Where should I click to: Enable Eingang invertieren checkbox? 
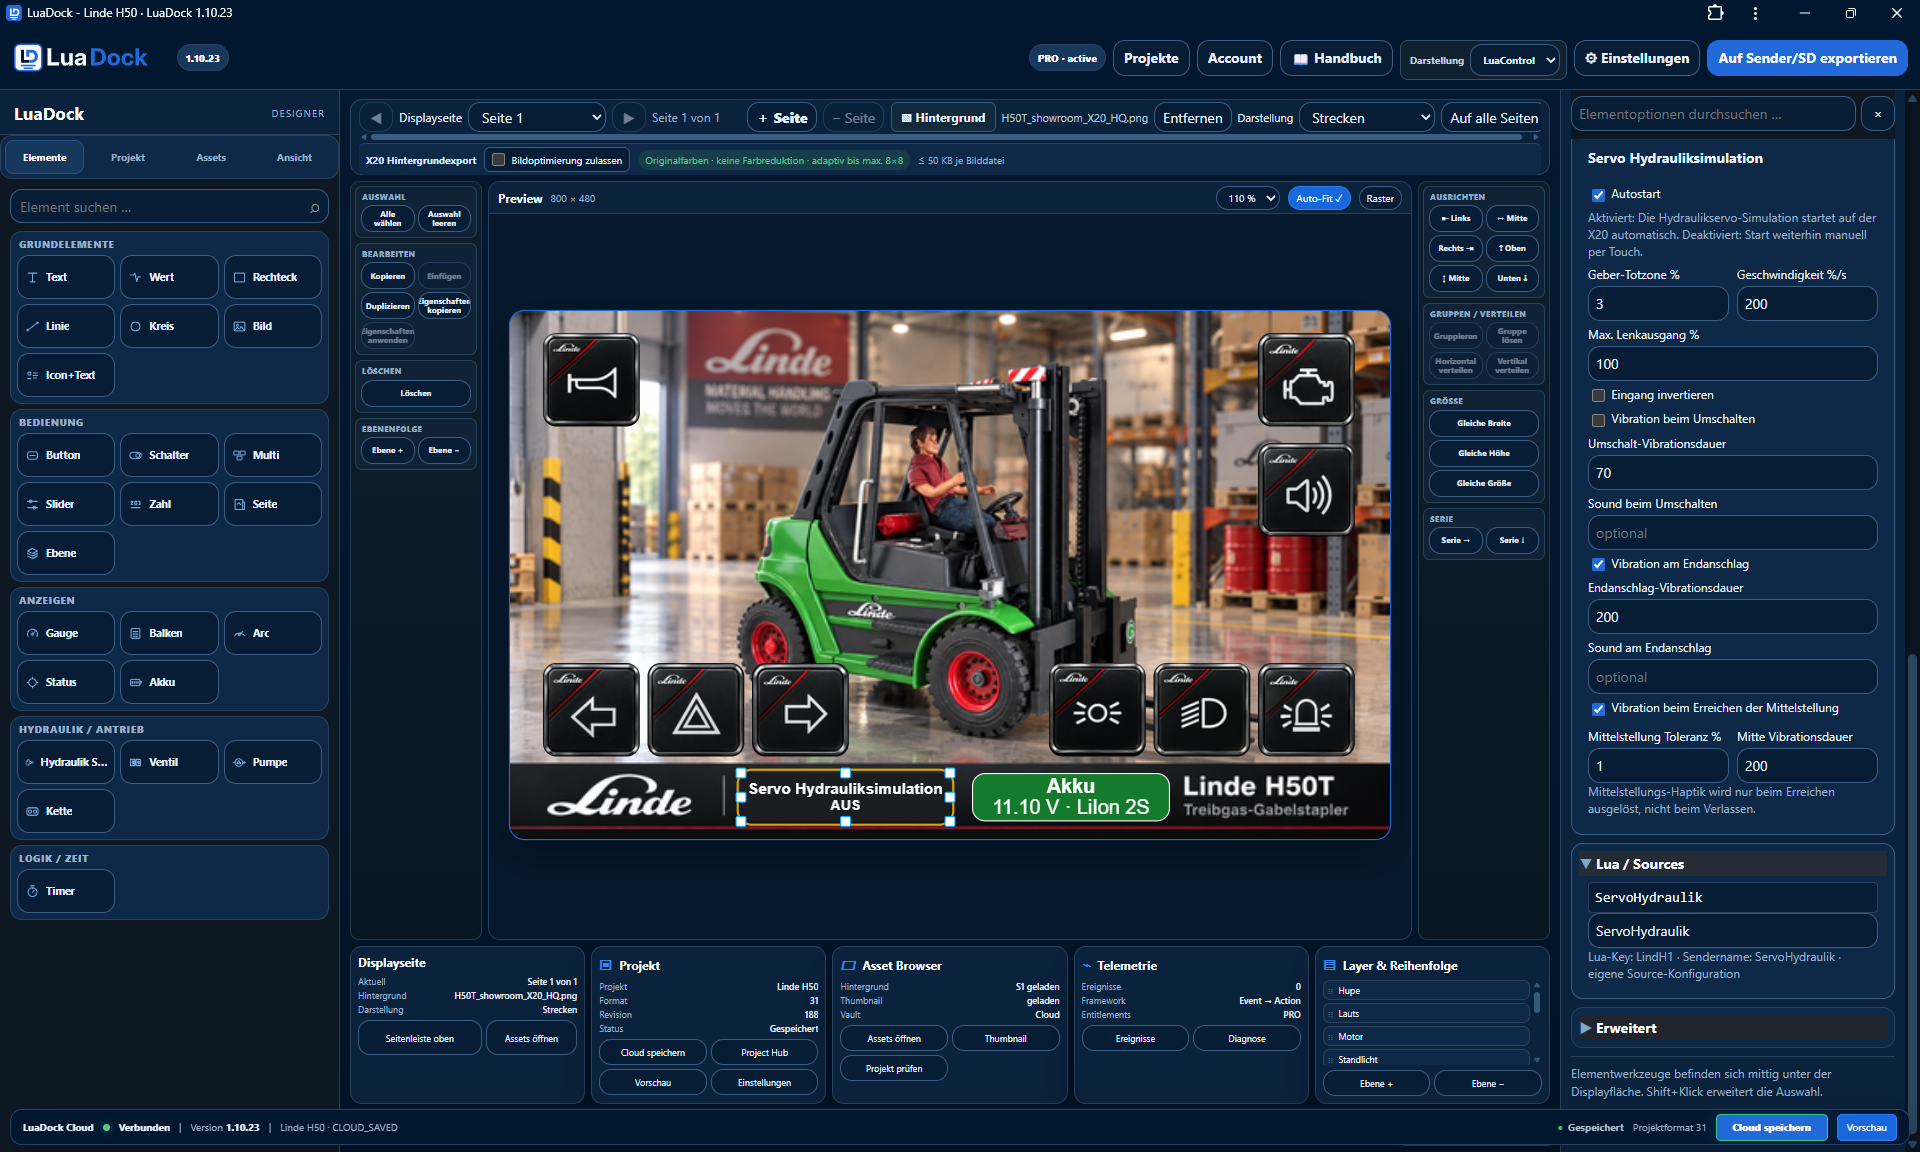tap(1598, 395)
